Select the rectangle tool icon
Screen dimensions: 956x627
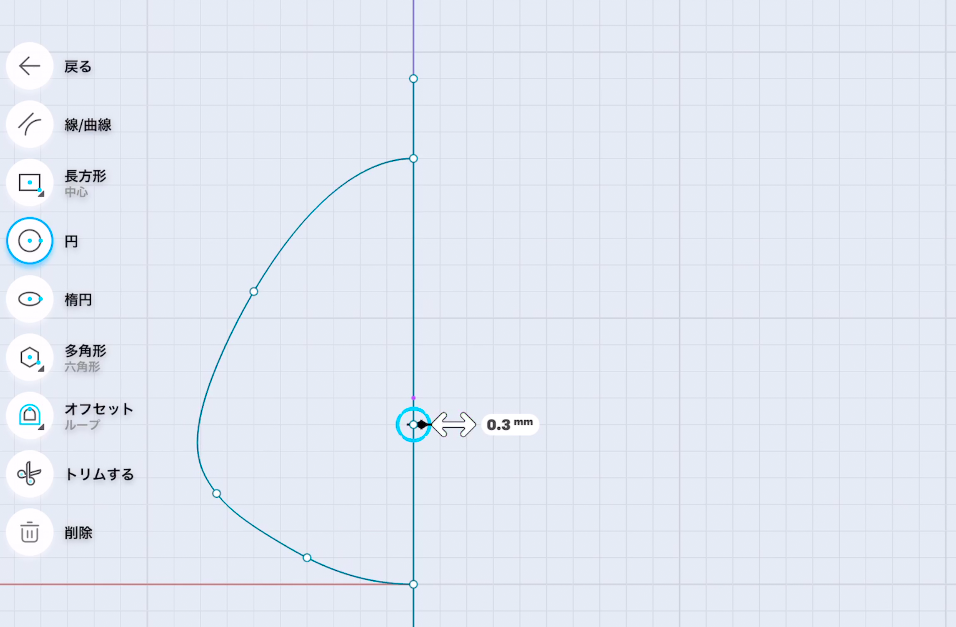point(29,183)
